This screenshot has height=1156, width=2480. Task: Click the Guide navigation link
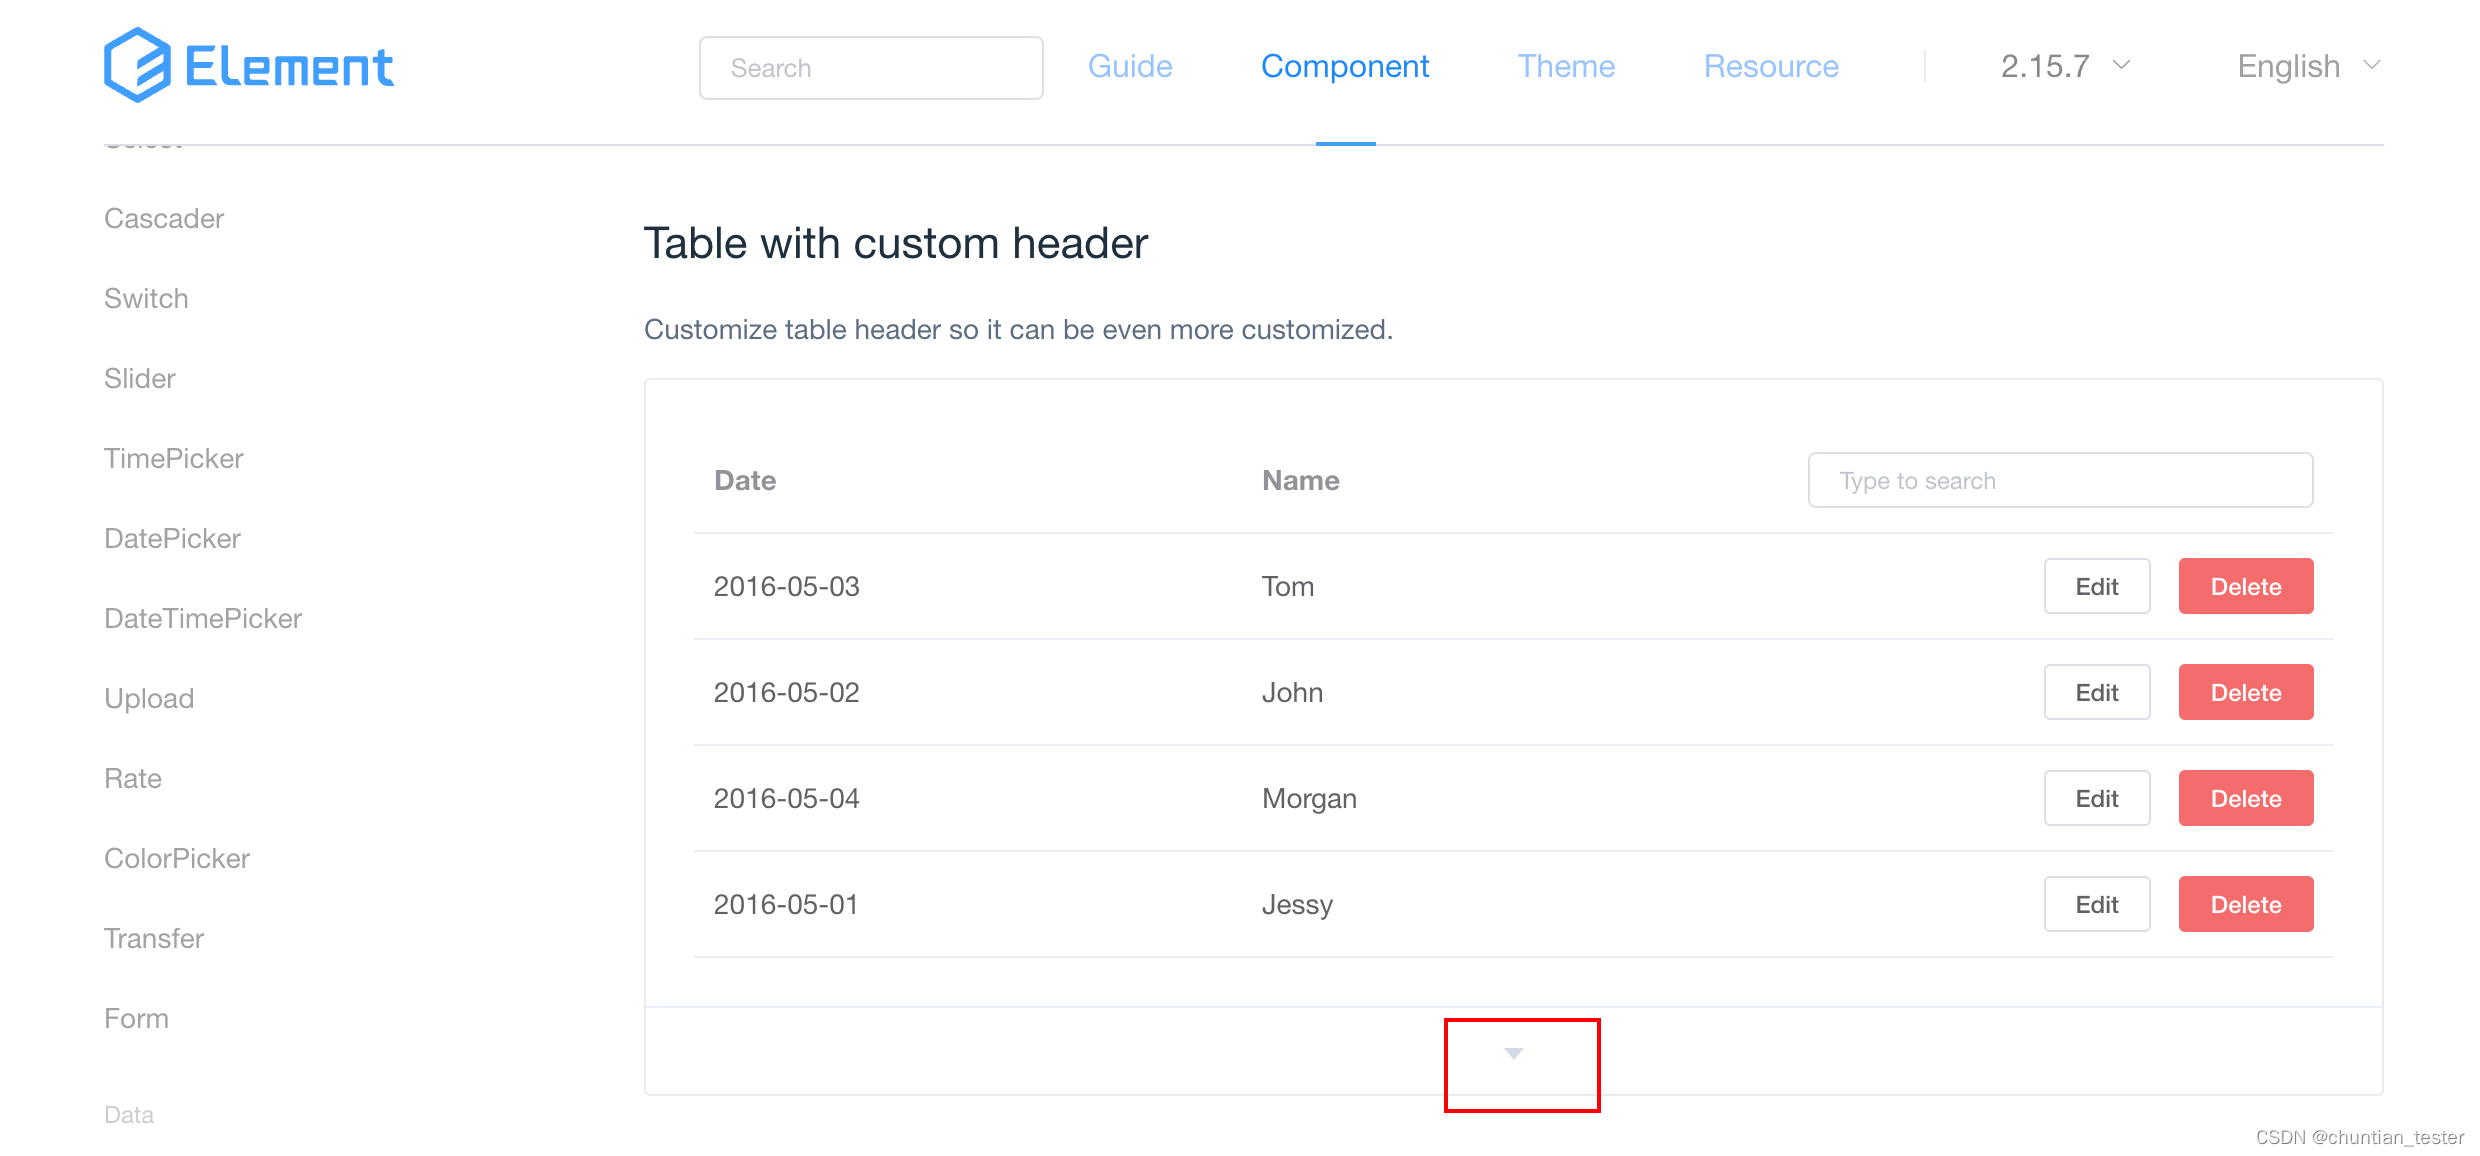[x=1128, y=65]
